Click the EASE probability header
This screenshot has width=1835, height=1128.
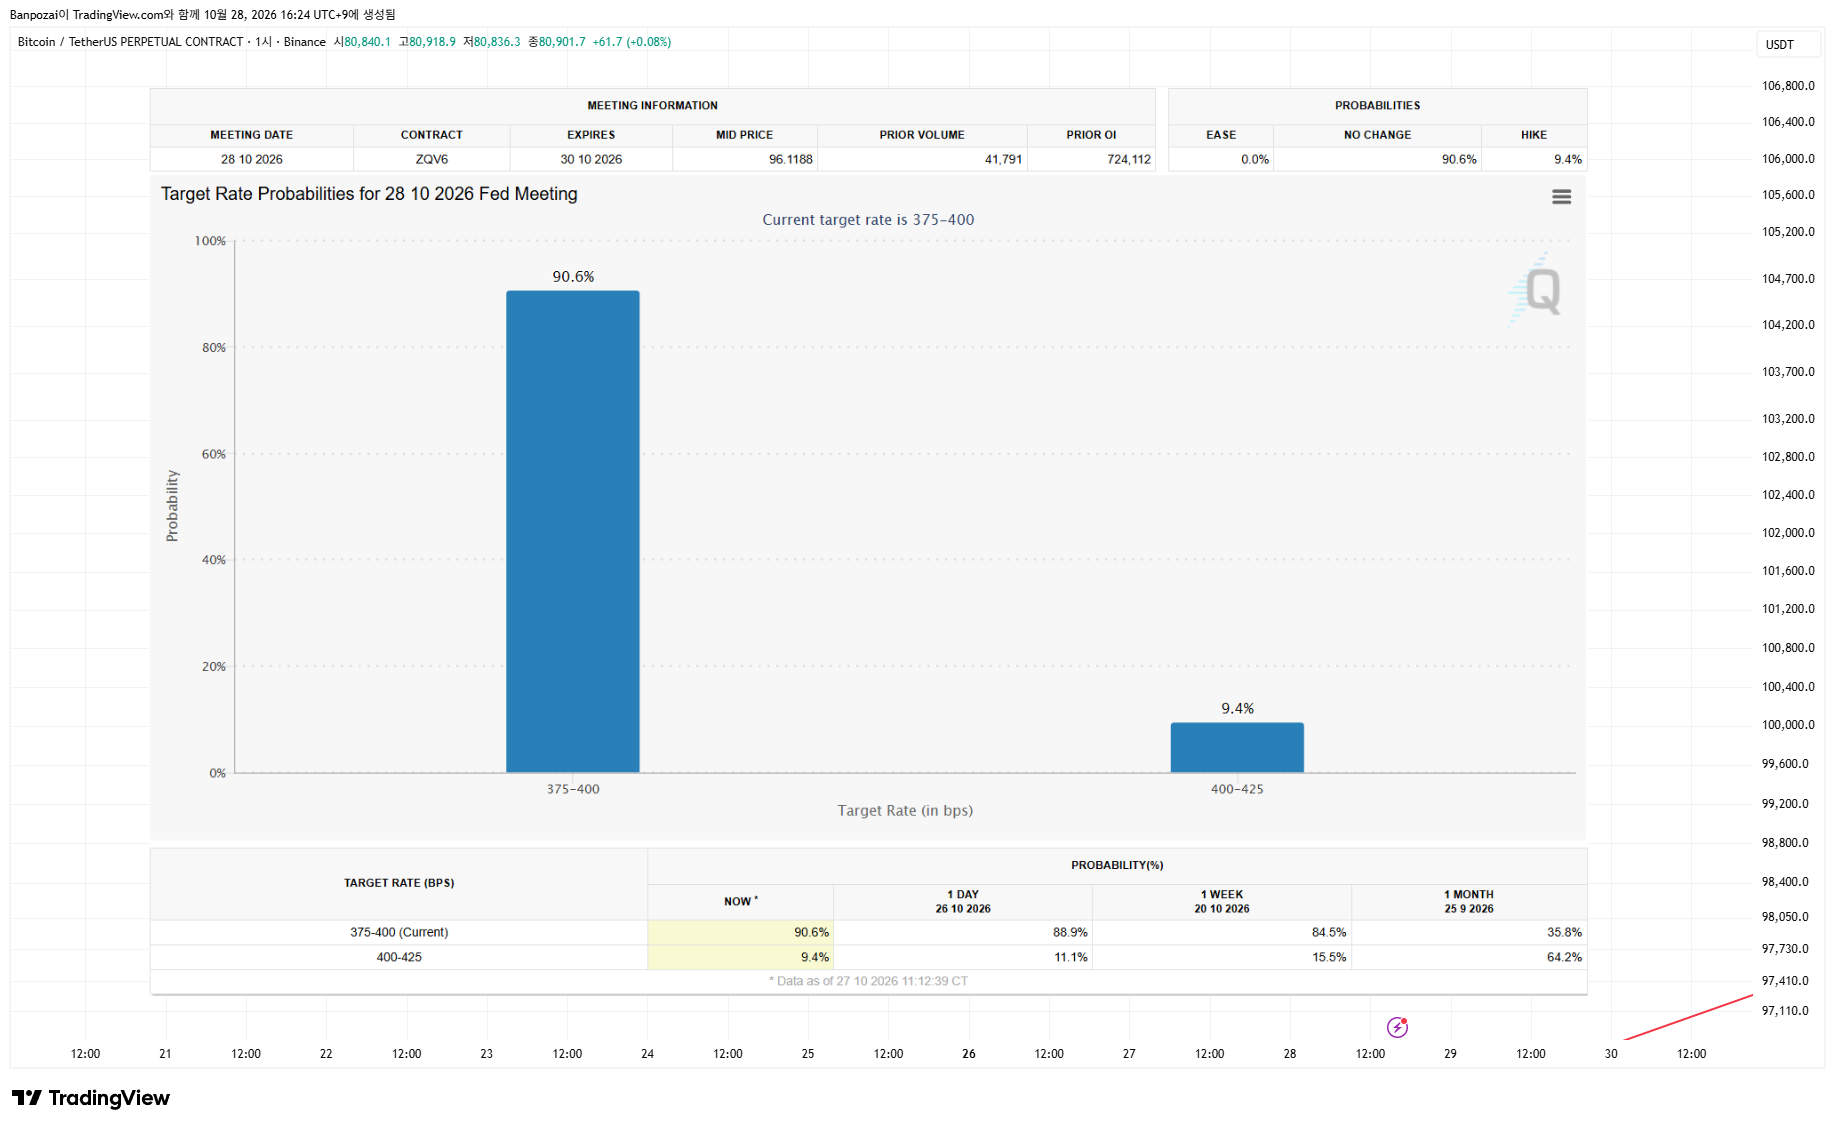pyautogui.click(x=1221, y=135)
